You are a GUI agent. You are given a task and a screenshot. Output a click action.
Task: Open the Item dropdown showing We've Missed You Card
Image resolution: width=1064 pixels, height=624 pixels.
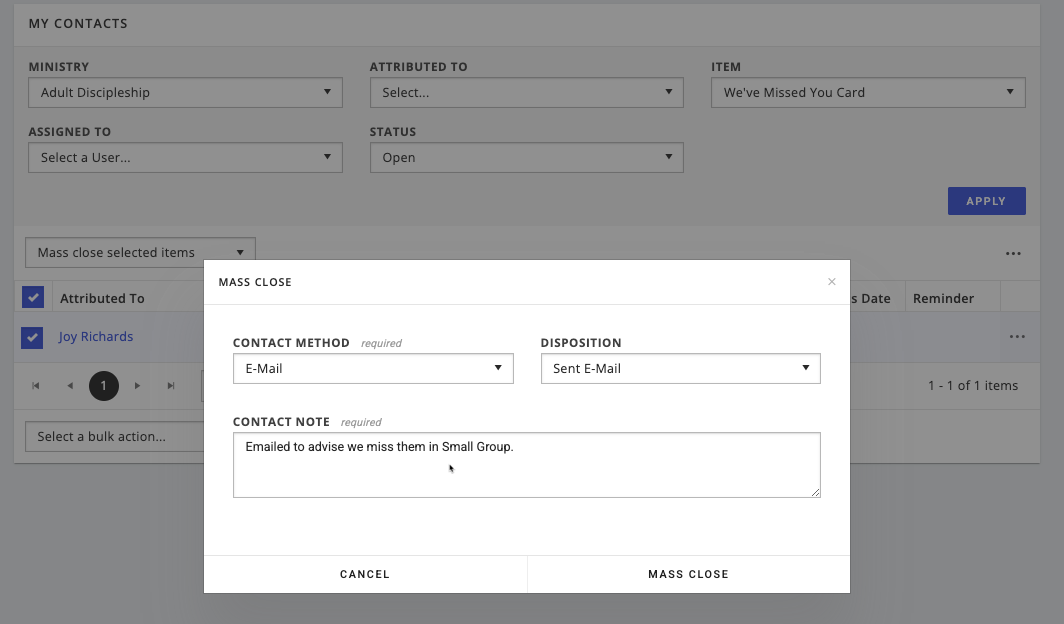pos(867,93)
